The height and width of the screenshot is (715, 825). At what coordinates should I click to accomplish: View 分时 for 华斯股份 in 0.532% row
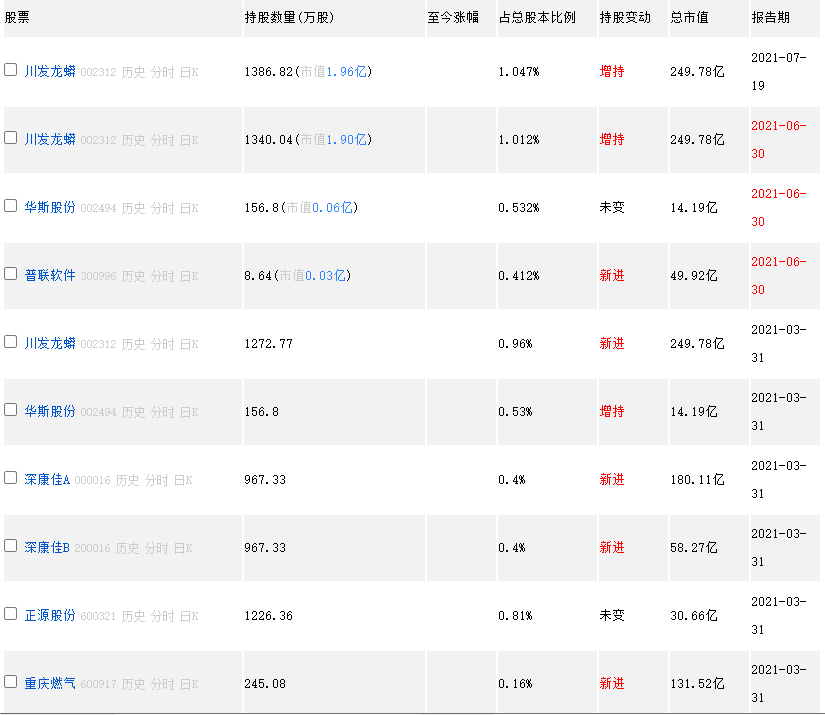point(163,208)
